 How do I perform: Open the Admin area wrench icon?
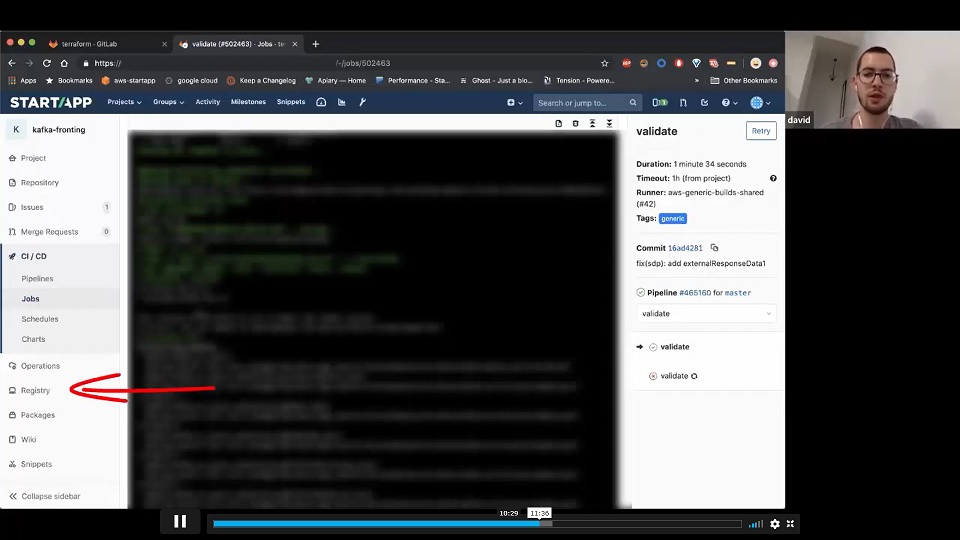(362, 102)
